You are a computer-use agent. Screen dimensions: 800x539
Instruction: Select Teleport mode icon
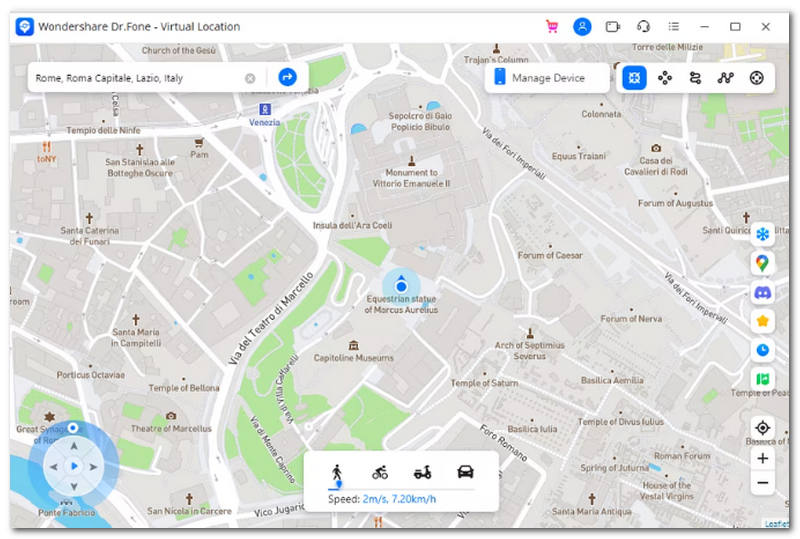634,78
